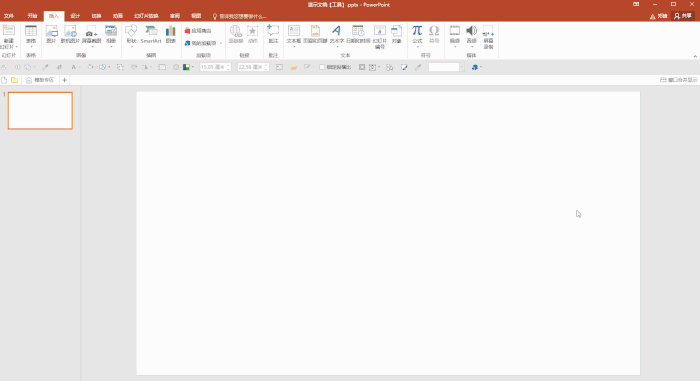
Task: Collapse the ribbon with the chevron arrow
Action: click(695, 56)
